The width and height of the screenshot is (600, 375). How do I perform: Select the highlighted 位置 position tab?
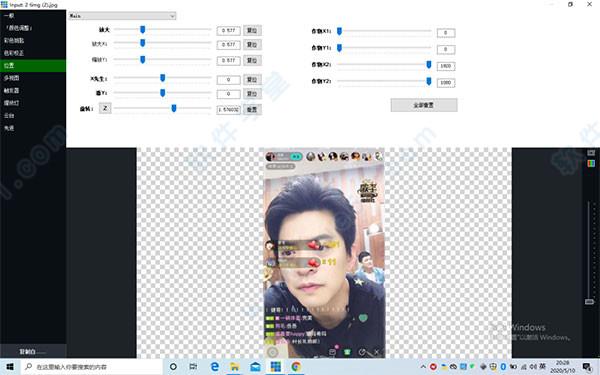click(33, 65)
